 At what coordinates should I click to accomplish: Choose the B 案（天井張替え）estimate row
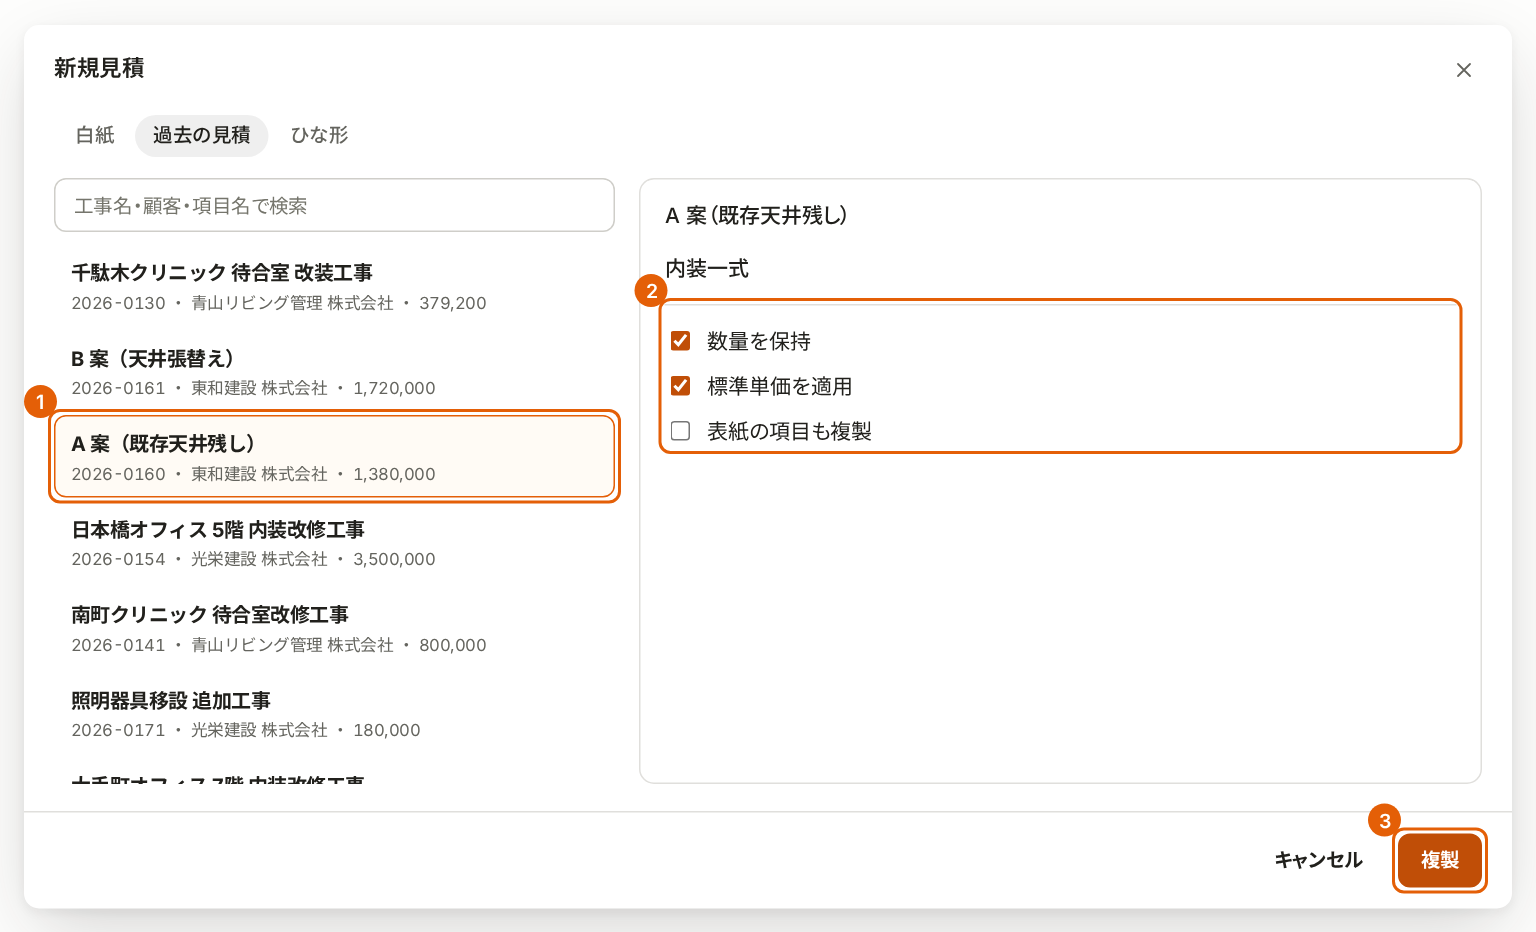(x=334, y=372)
